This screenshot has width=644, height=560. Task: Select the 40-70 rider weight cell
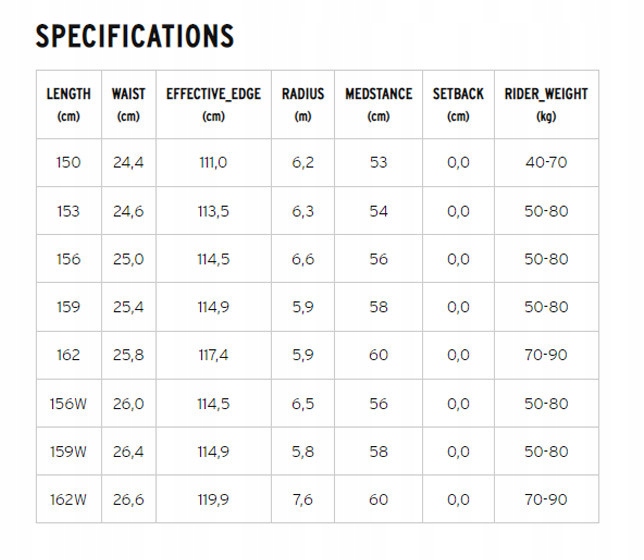(x=545, y=162)
